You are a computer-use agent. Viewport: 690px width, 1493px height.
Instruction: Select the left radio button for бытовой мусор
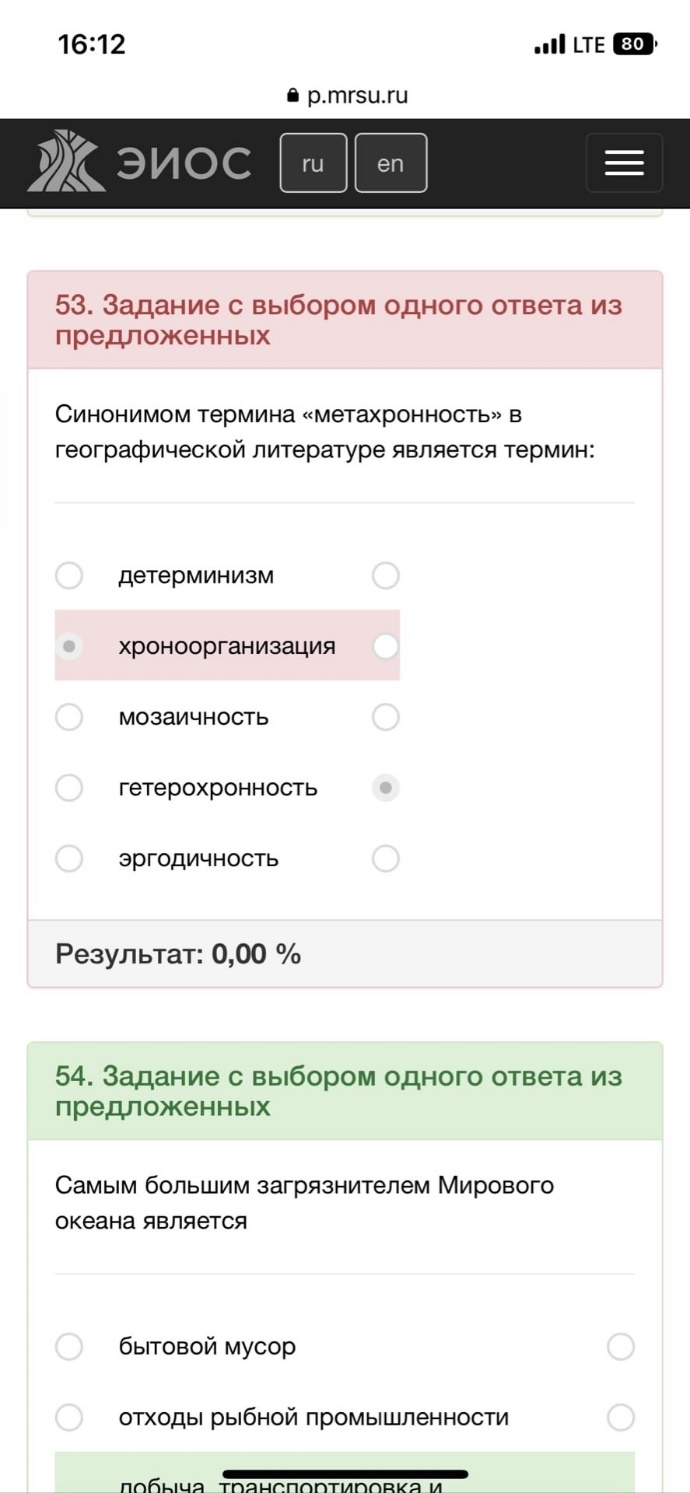(x=69, y=1347)
